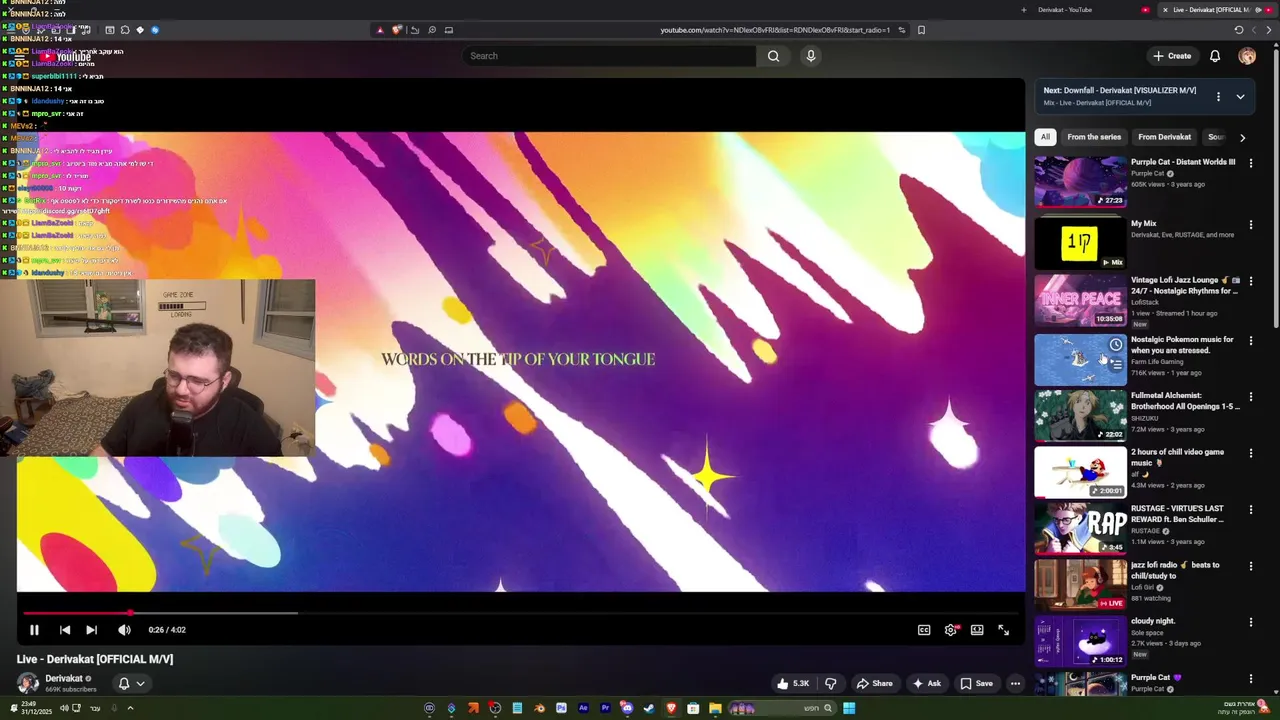
Task: Click the YouTube URL in address bar
Action: (x=775, y=30)
